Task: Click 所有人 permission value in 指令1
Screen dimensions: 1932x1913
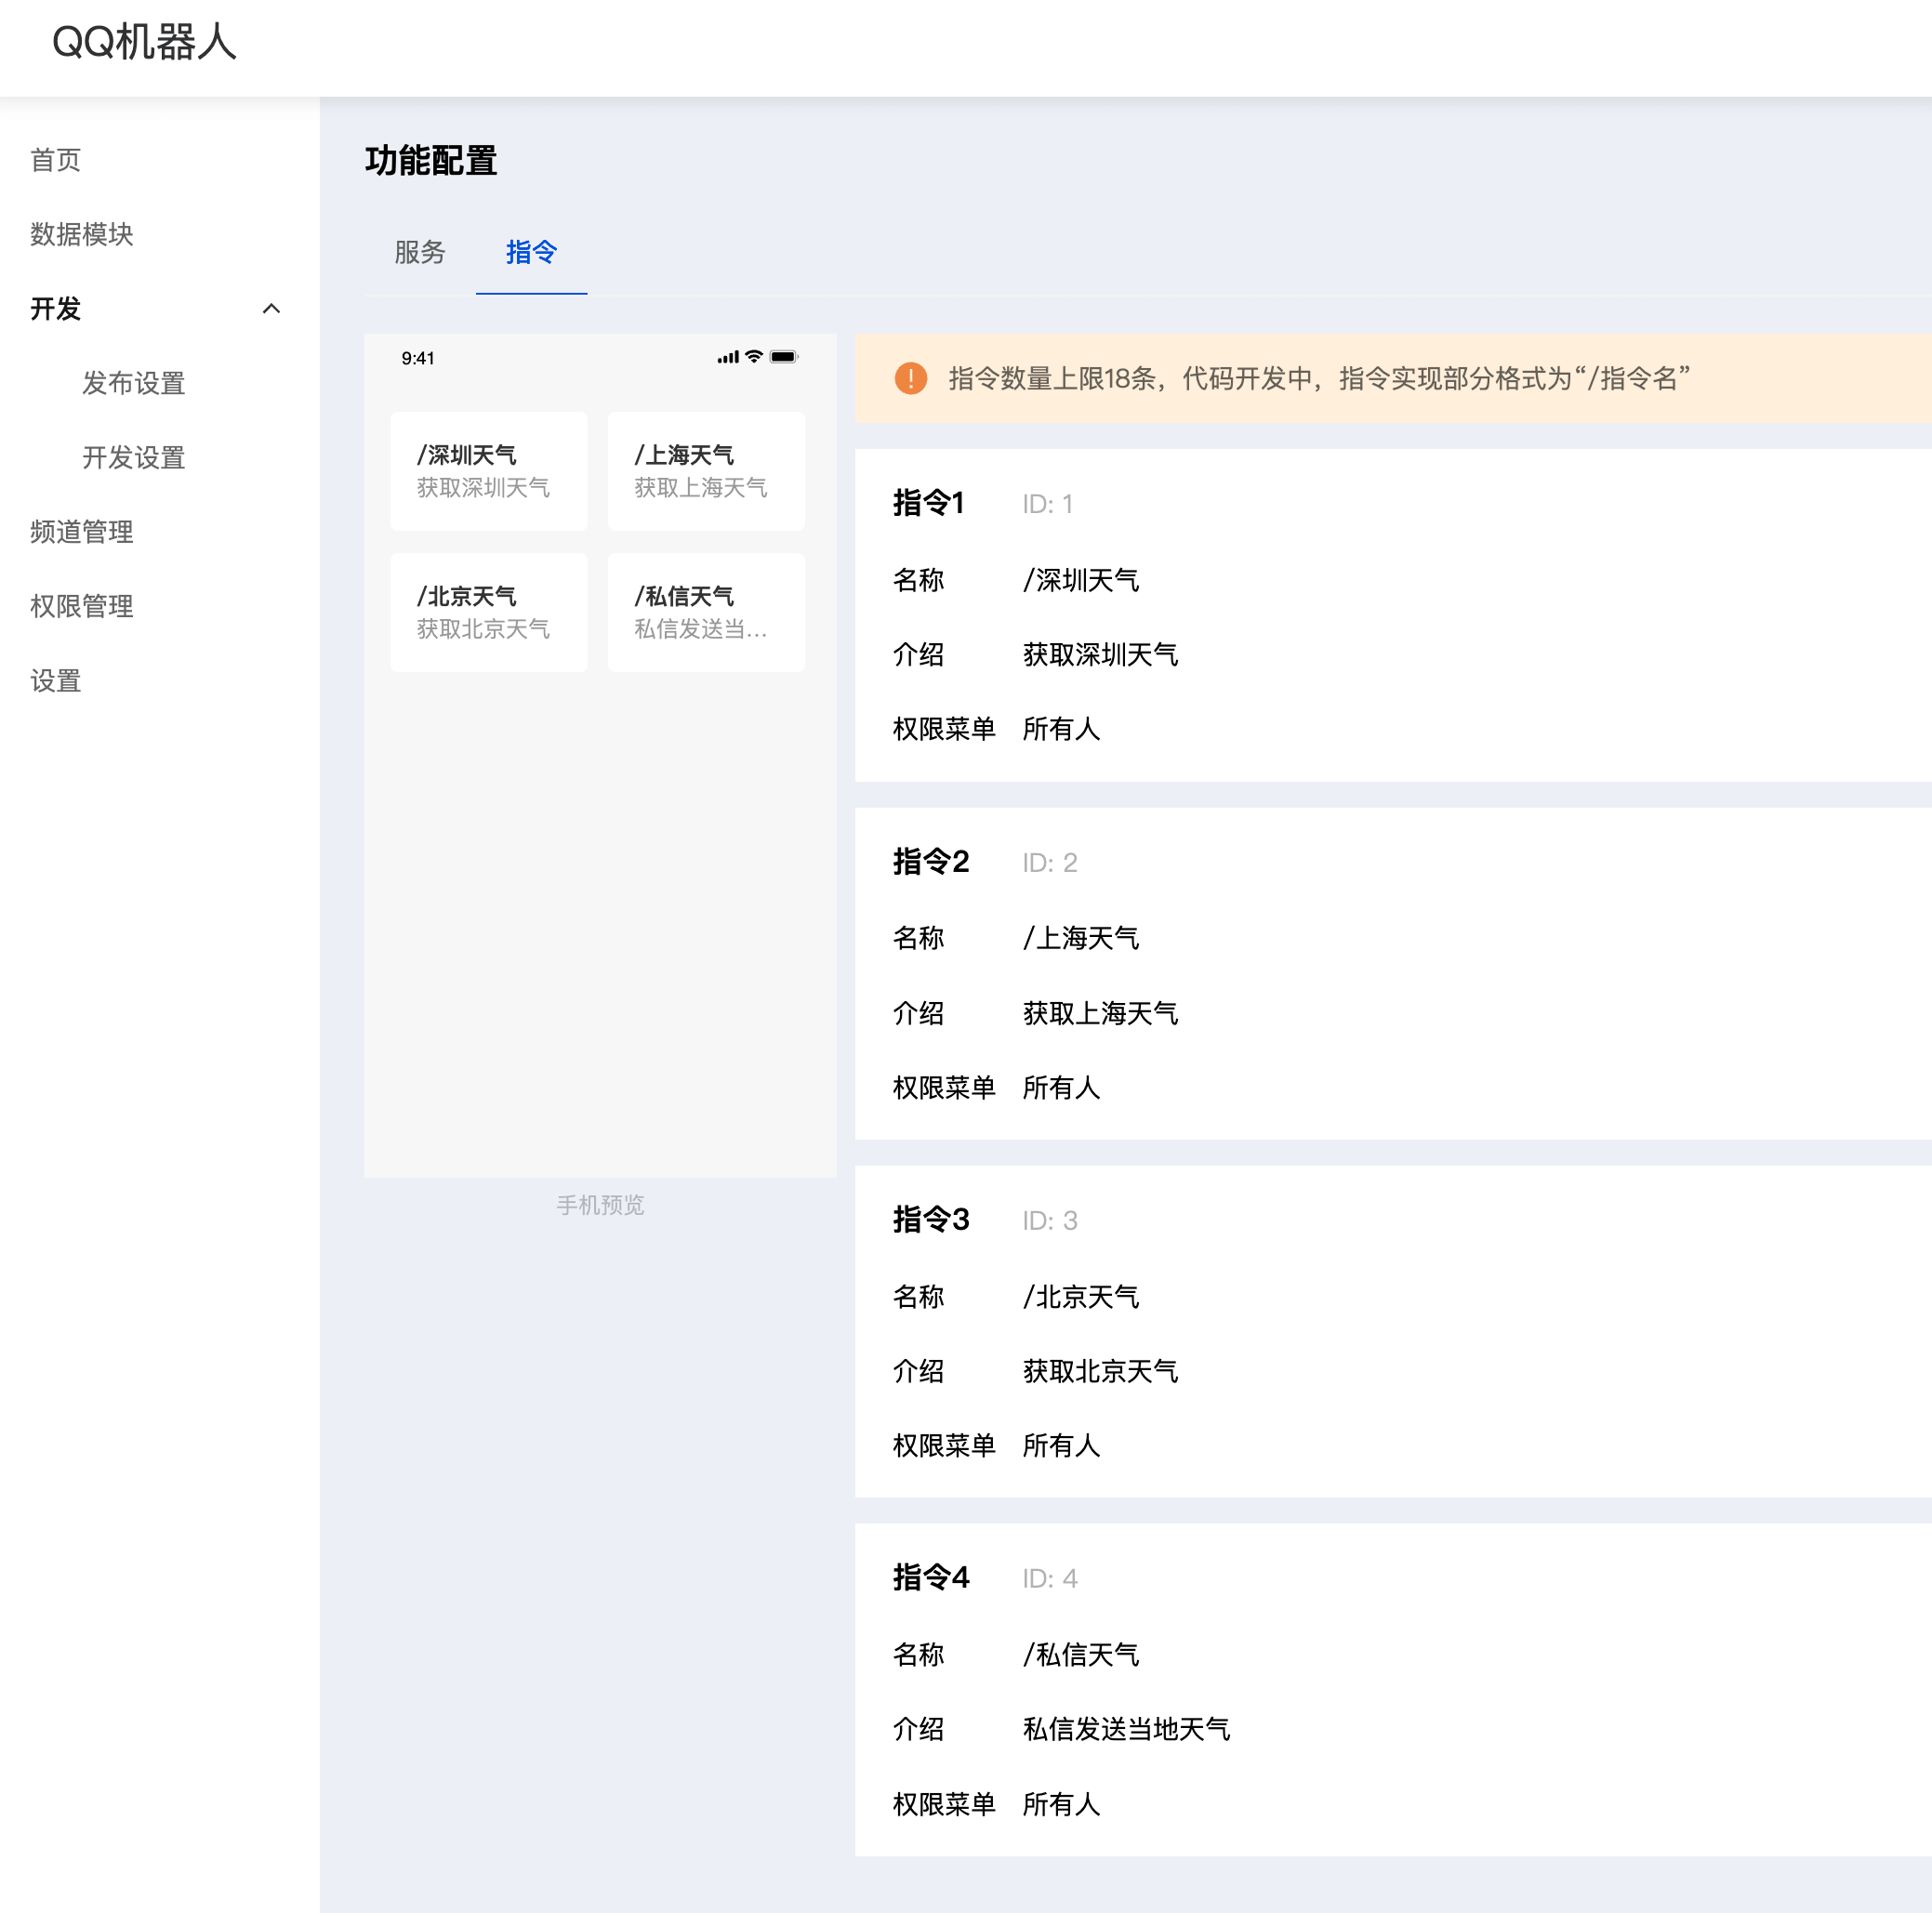Action: [1061, 729]
